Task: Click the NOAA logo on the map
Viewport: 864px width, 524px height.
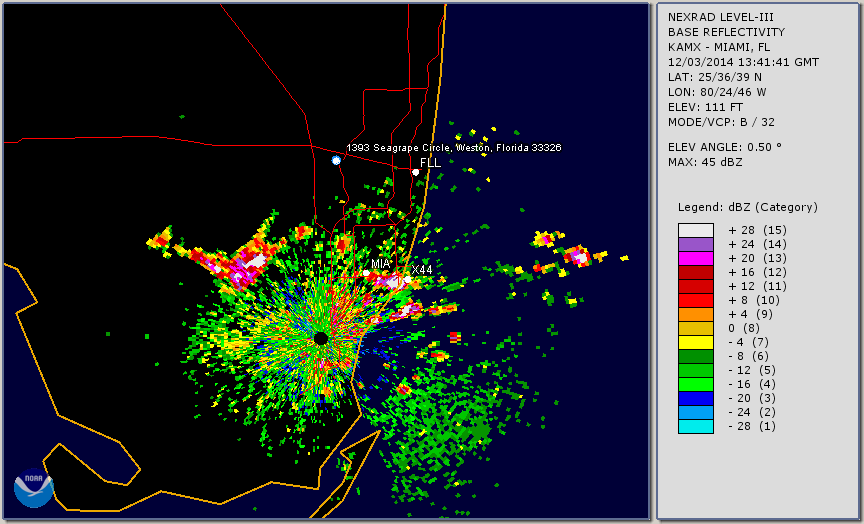Action: pos(34,488)
